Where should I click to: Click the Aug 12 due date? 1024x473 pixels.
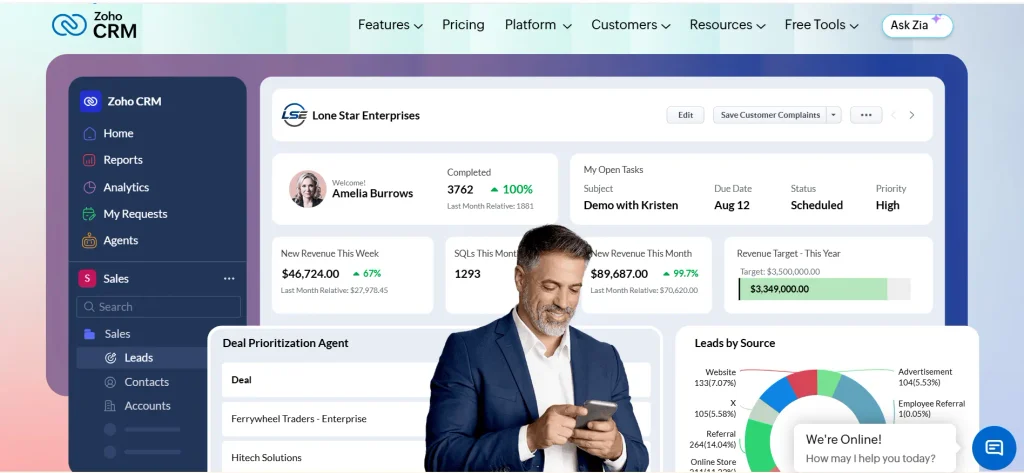tap(732, 205)
